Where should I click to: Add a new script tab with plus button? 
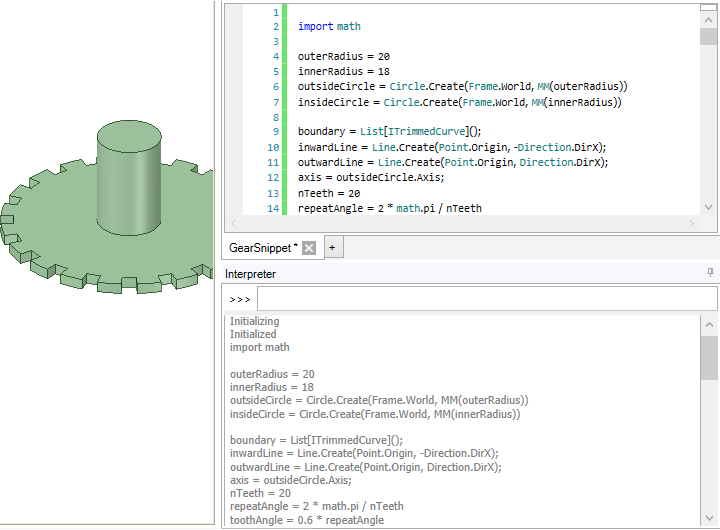(x=332, y=248)
